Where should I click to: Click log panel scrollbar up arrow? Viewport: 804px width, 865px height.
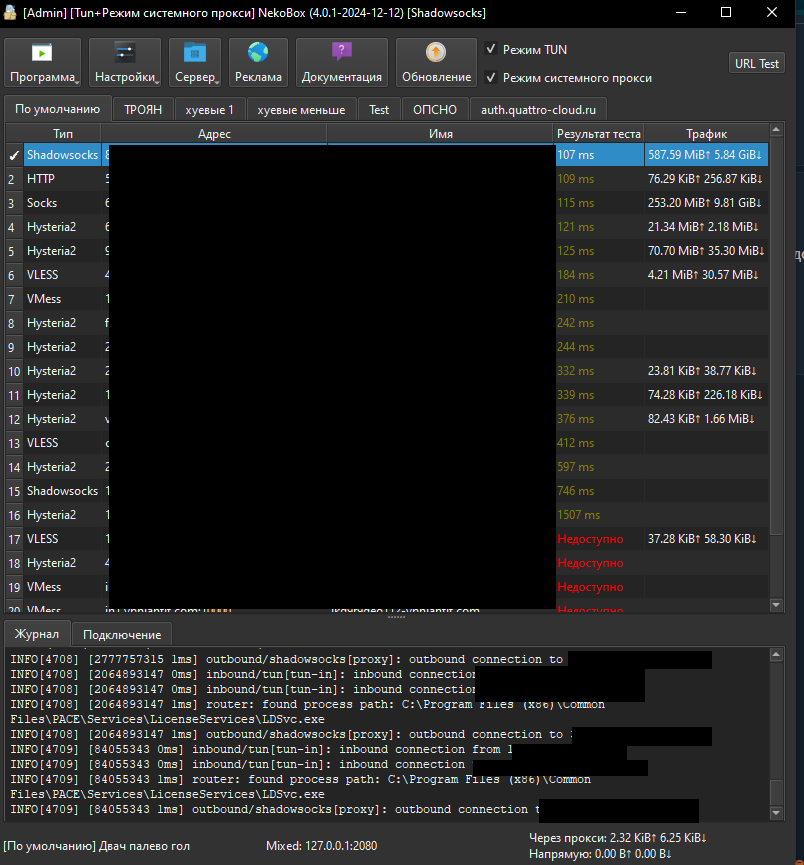pos(776,655)
